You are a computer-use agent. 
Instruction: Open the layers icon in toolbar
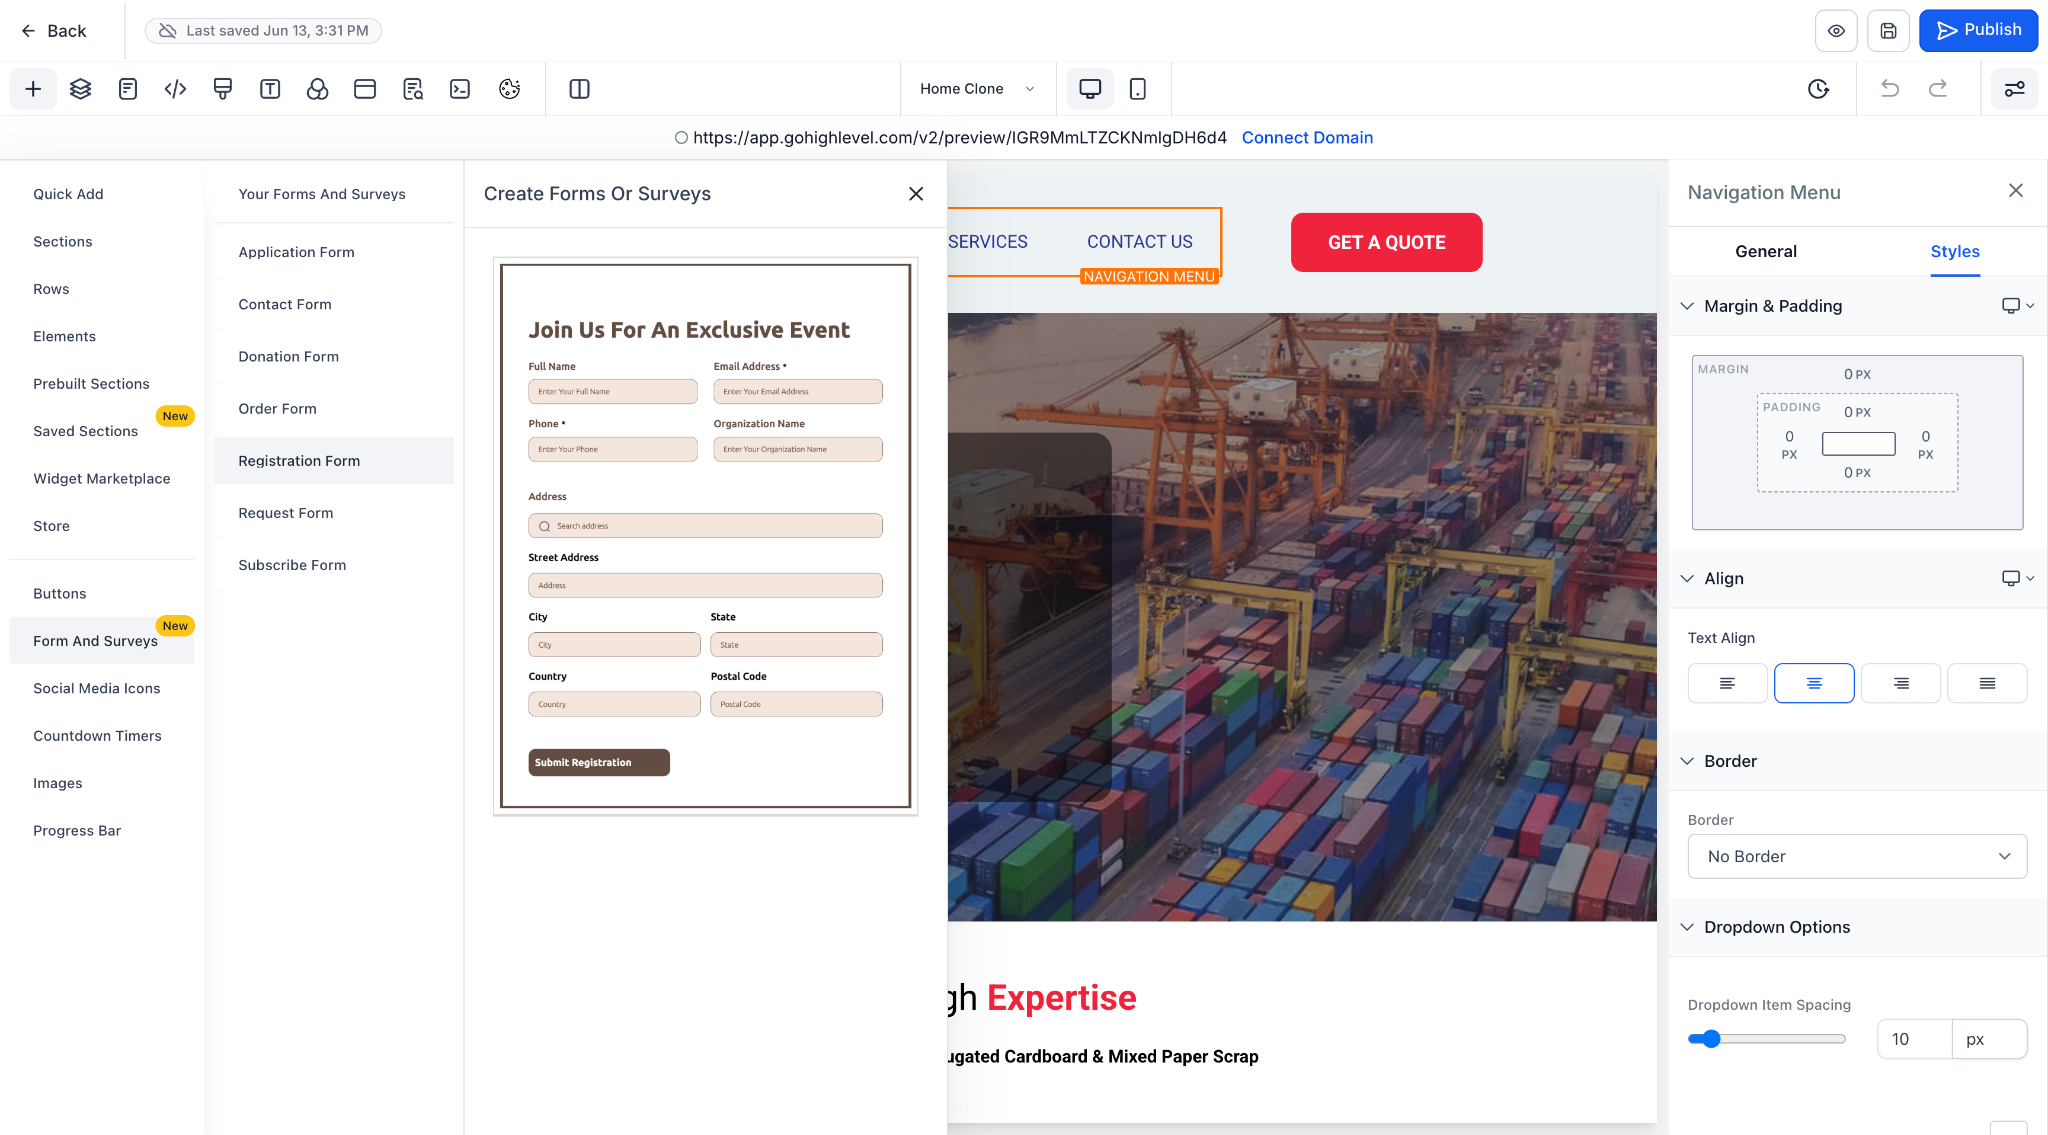(81, 89)
